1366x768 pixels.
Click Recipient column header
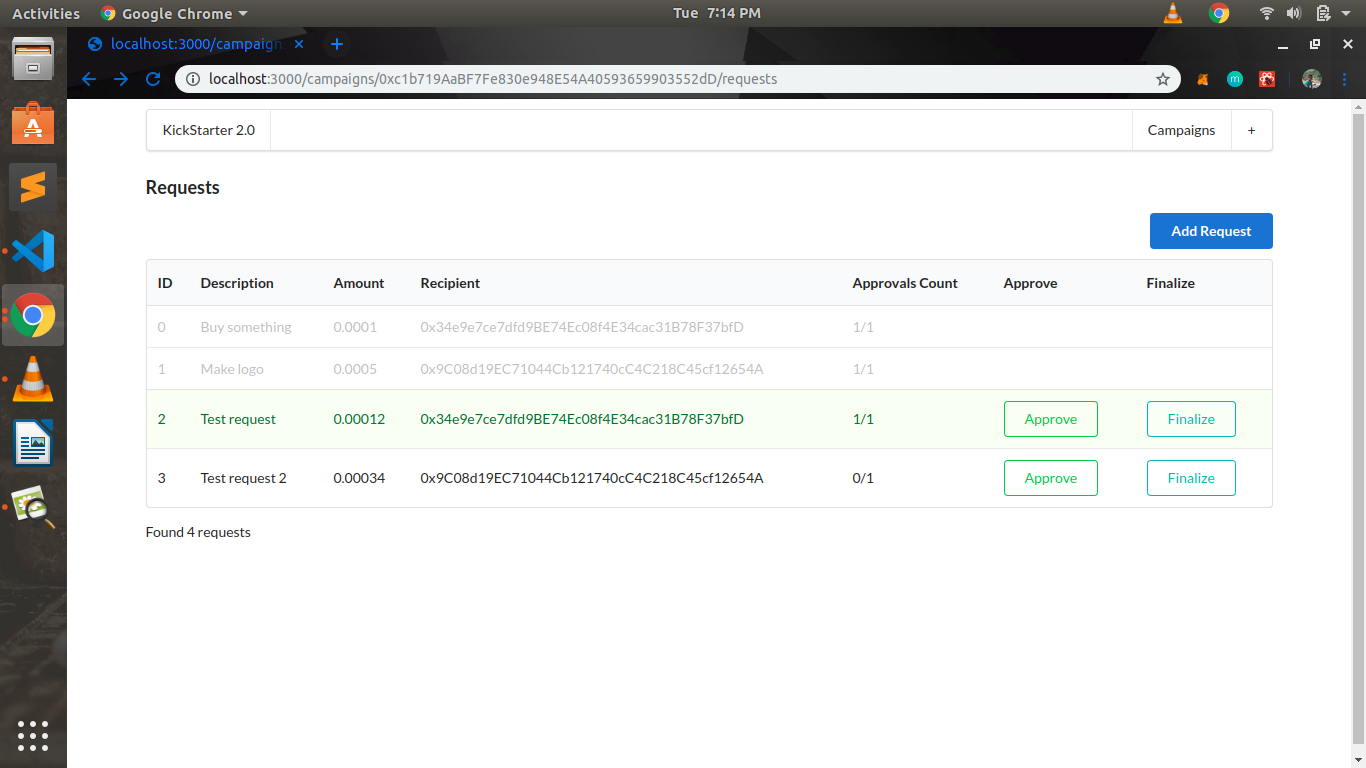[x=450, y=283]
